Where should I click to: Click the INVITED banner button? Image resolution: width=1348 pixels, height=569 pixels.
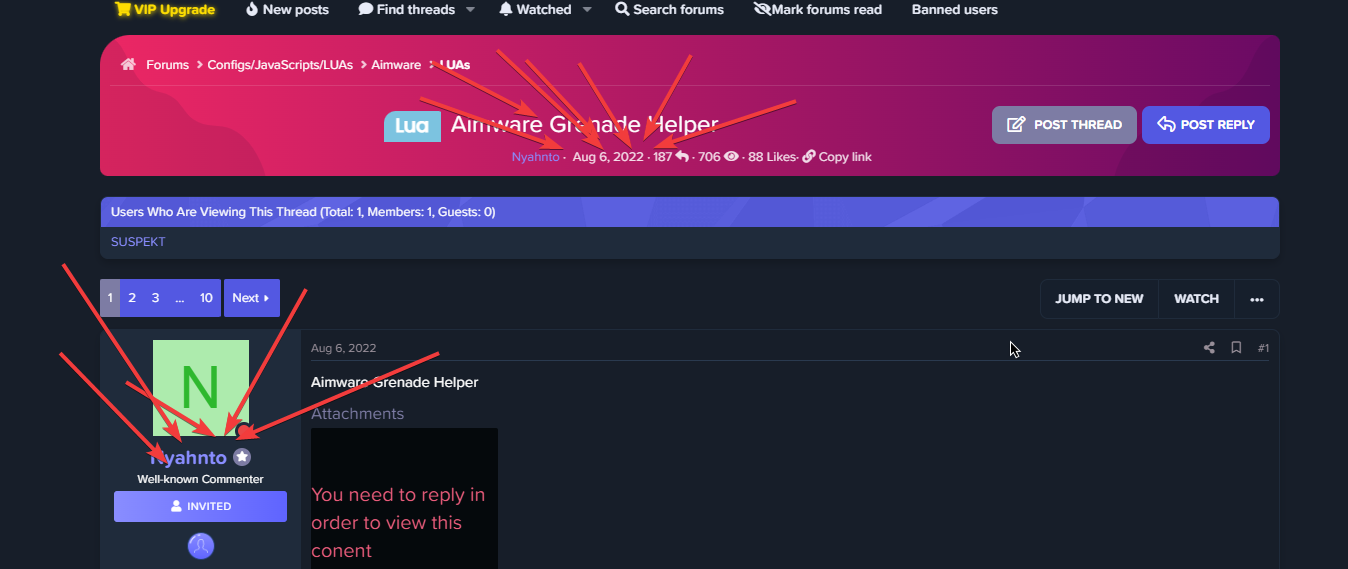point(200,506)
